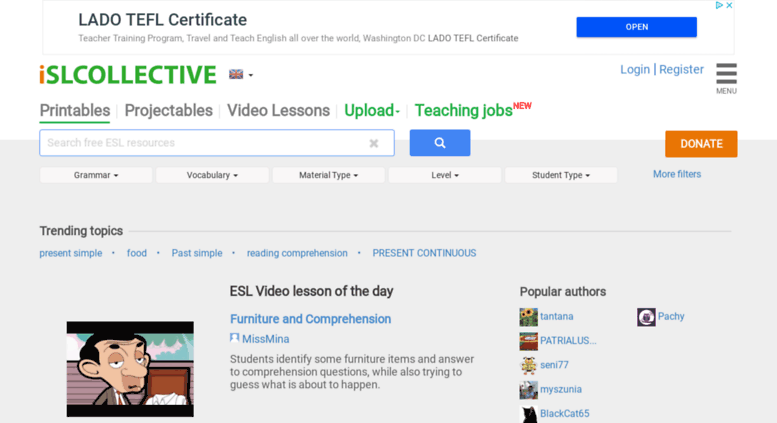Viewport: 777px width, 423px height.
Task: Click the UK flag language icon
Action: (236, 74)
